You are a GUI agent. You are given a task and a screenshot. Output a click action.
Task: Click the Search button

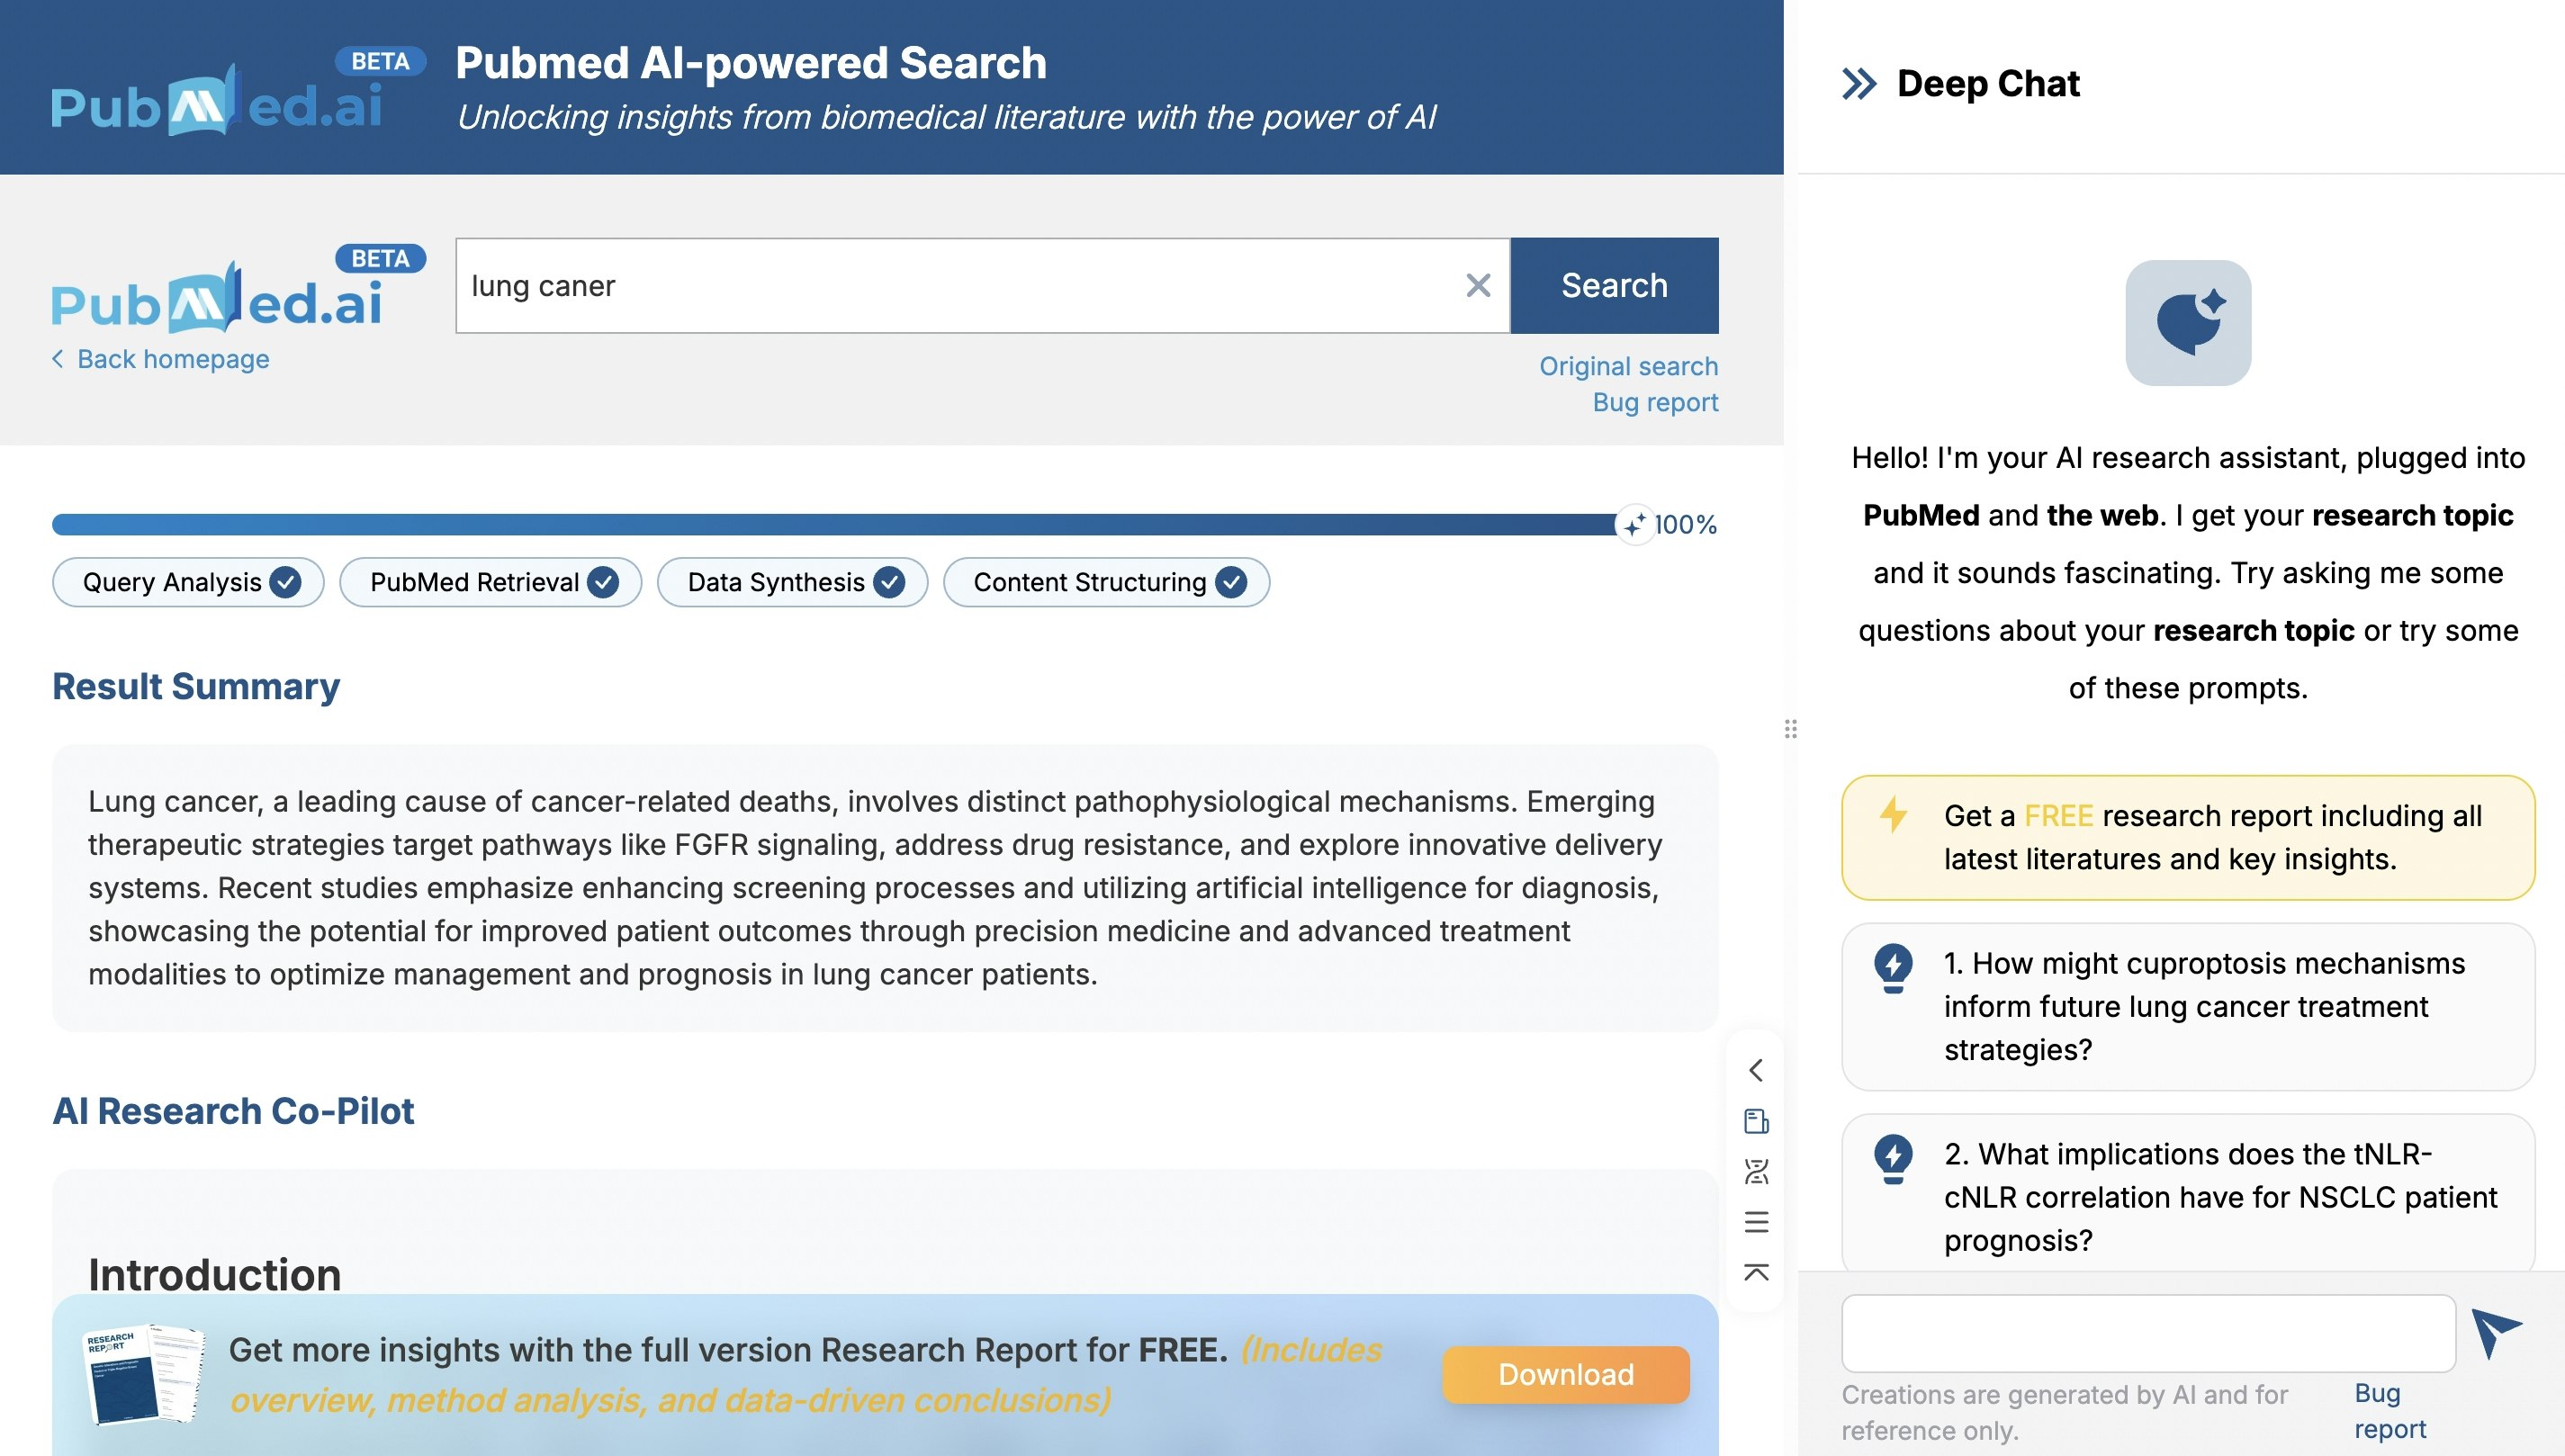click(1614, 286)
